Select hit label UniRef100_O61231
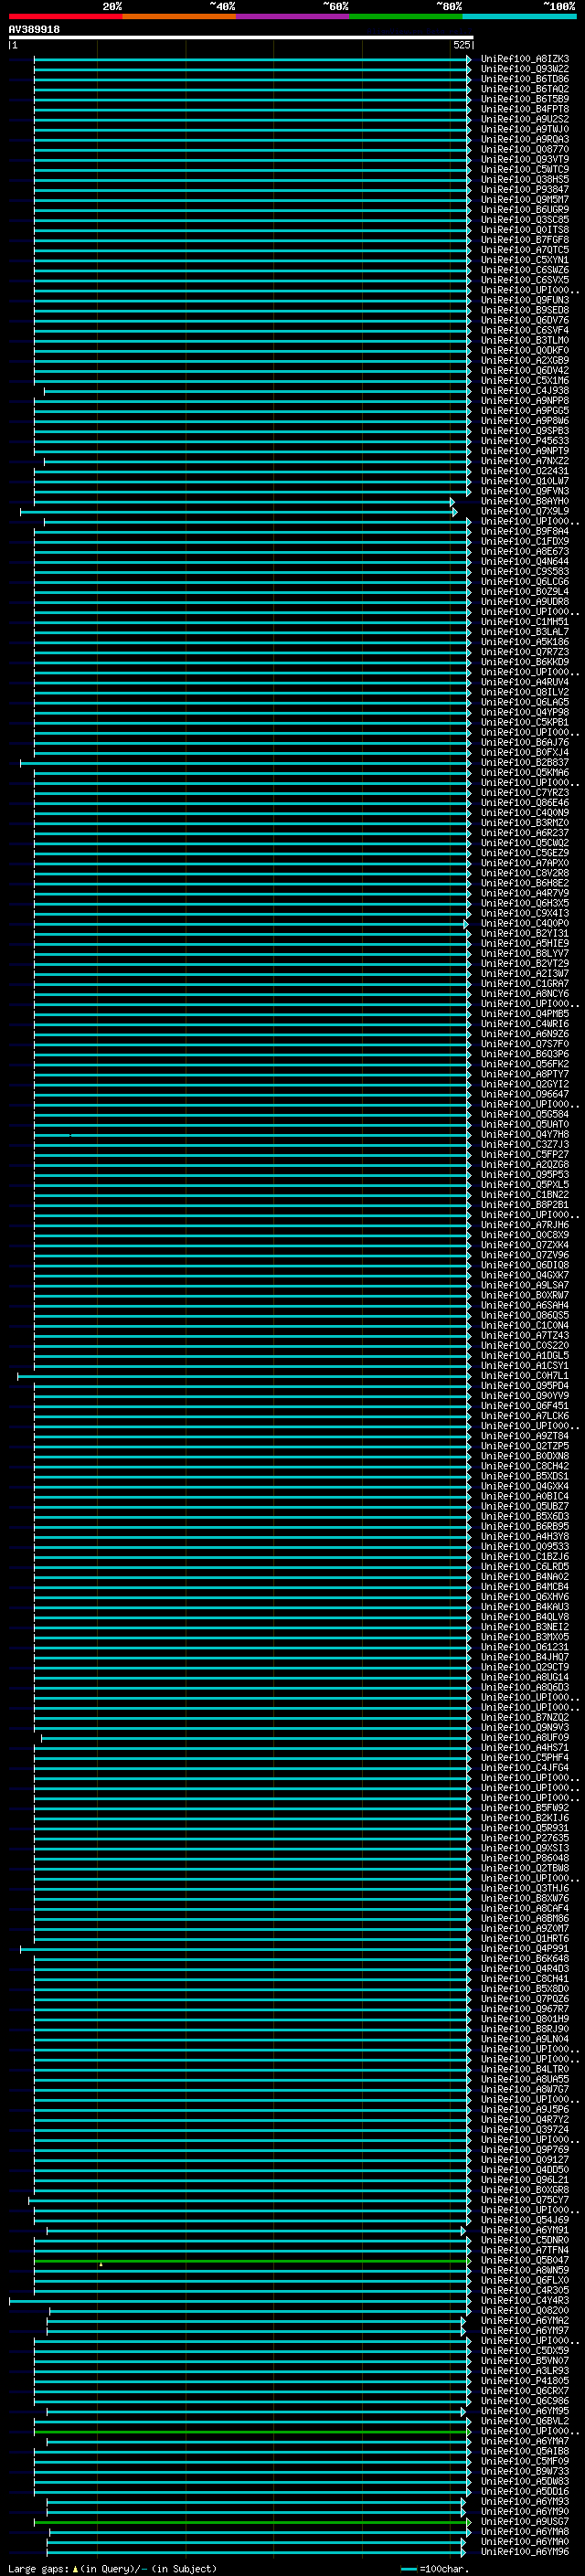 pyautogui.click(x=525, y=1647)
